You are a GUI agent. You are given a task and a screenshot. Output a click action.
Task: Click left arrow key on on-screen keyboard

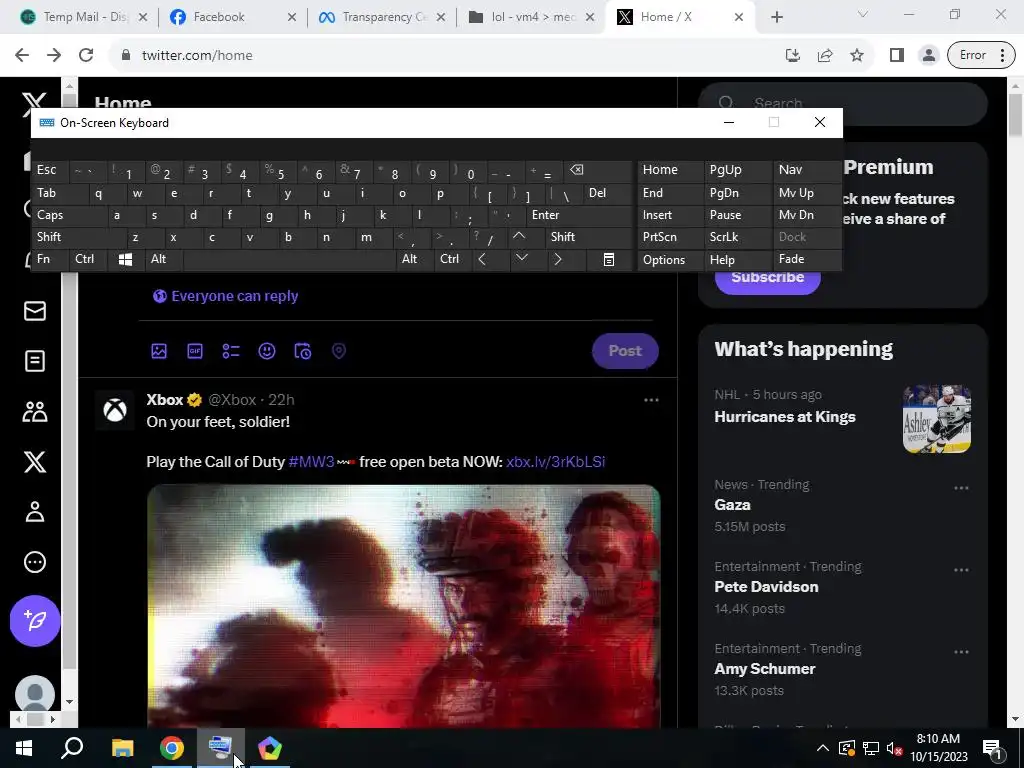[482, 259]
